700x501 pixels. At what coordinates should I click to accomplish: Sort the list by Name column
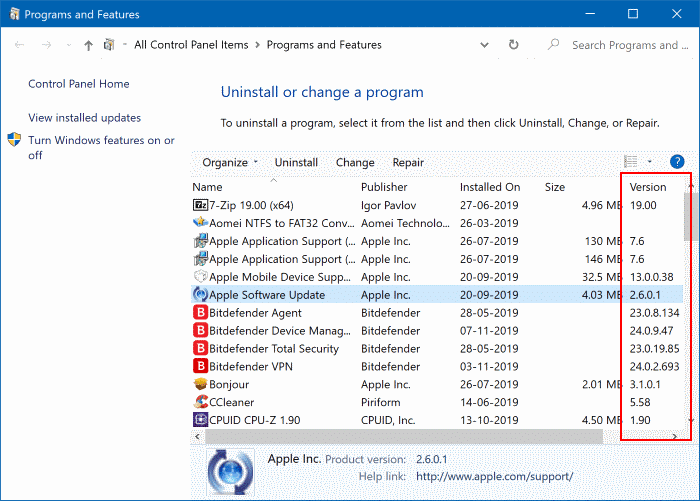tap(207, 187)
